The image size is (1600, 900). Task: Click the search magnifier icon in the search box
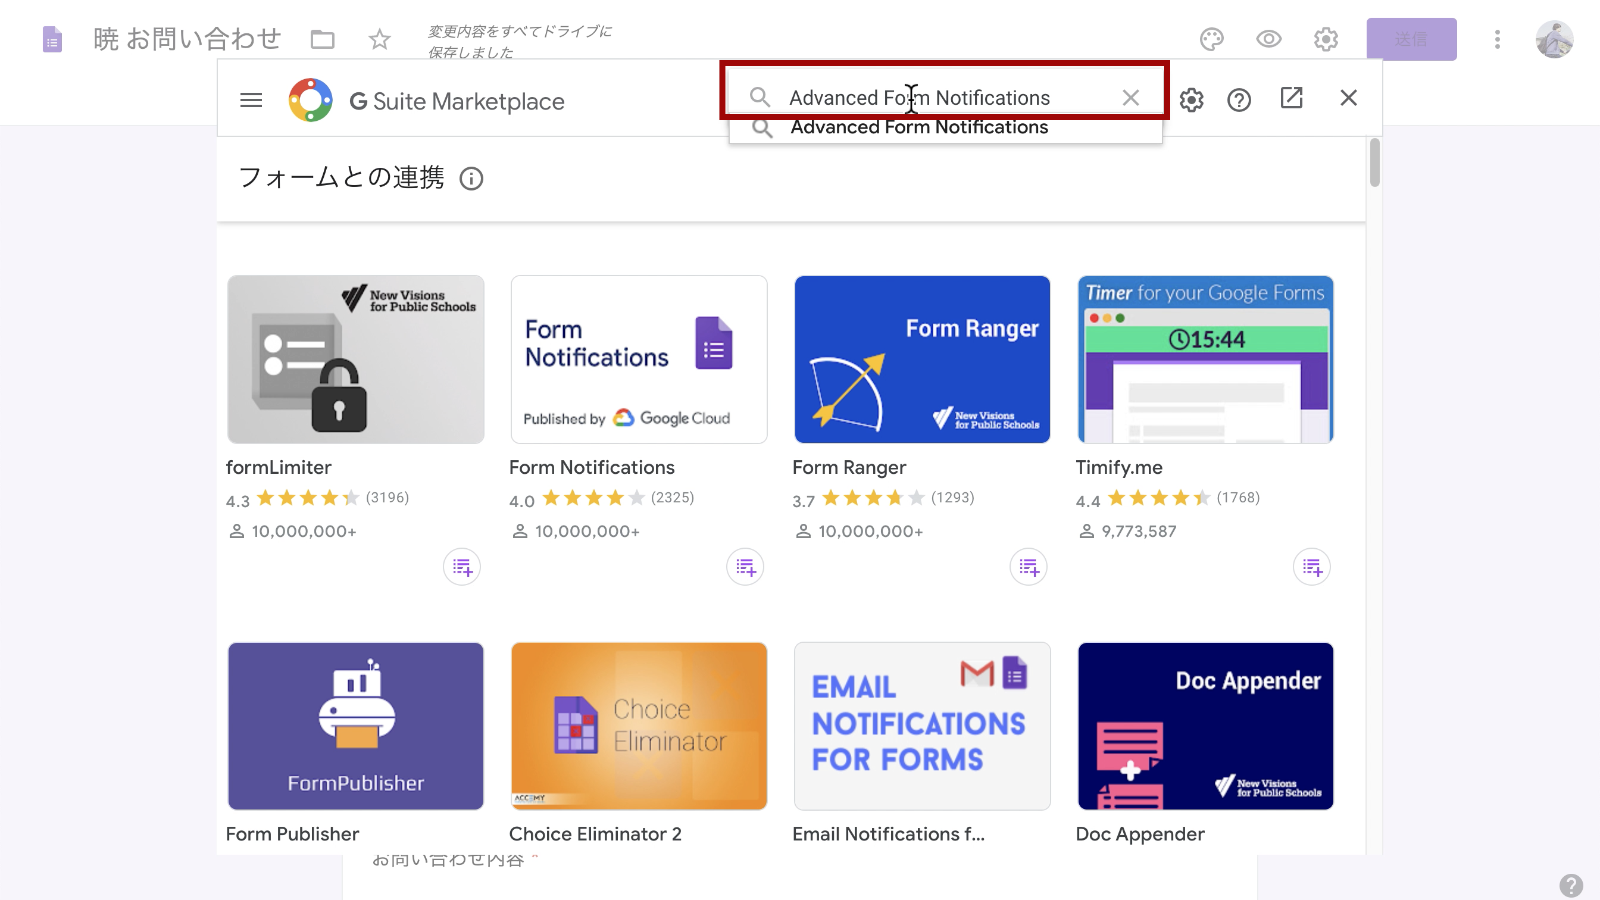(x=760, y=97)
